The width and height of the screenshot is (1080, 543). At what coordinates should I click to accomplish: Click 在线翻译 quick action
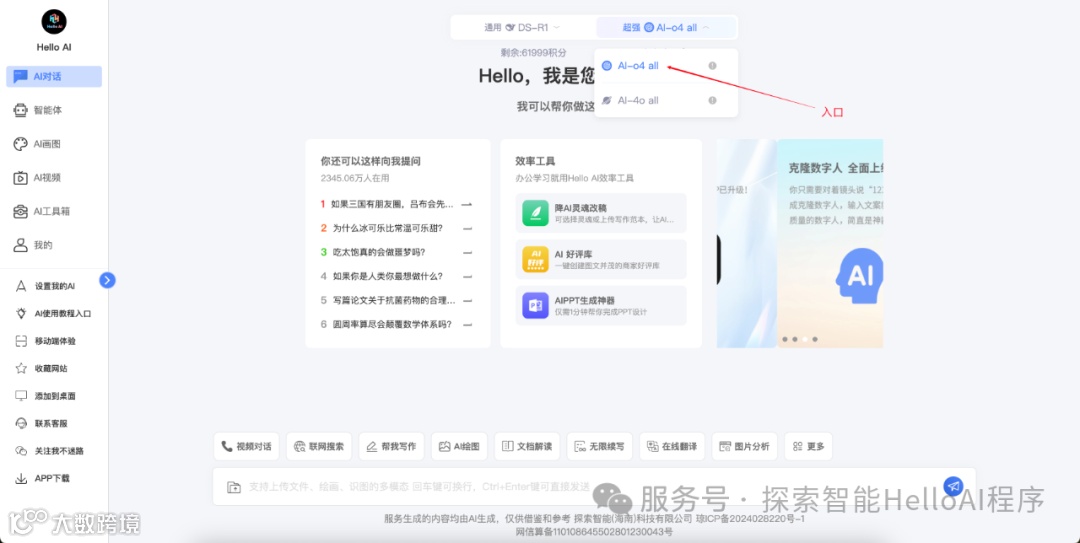(672, 447)
